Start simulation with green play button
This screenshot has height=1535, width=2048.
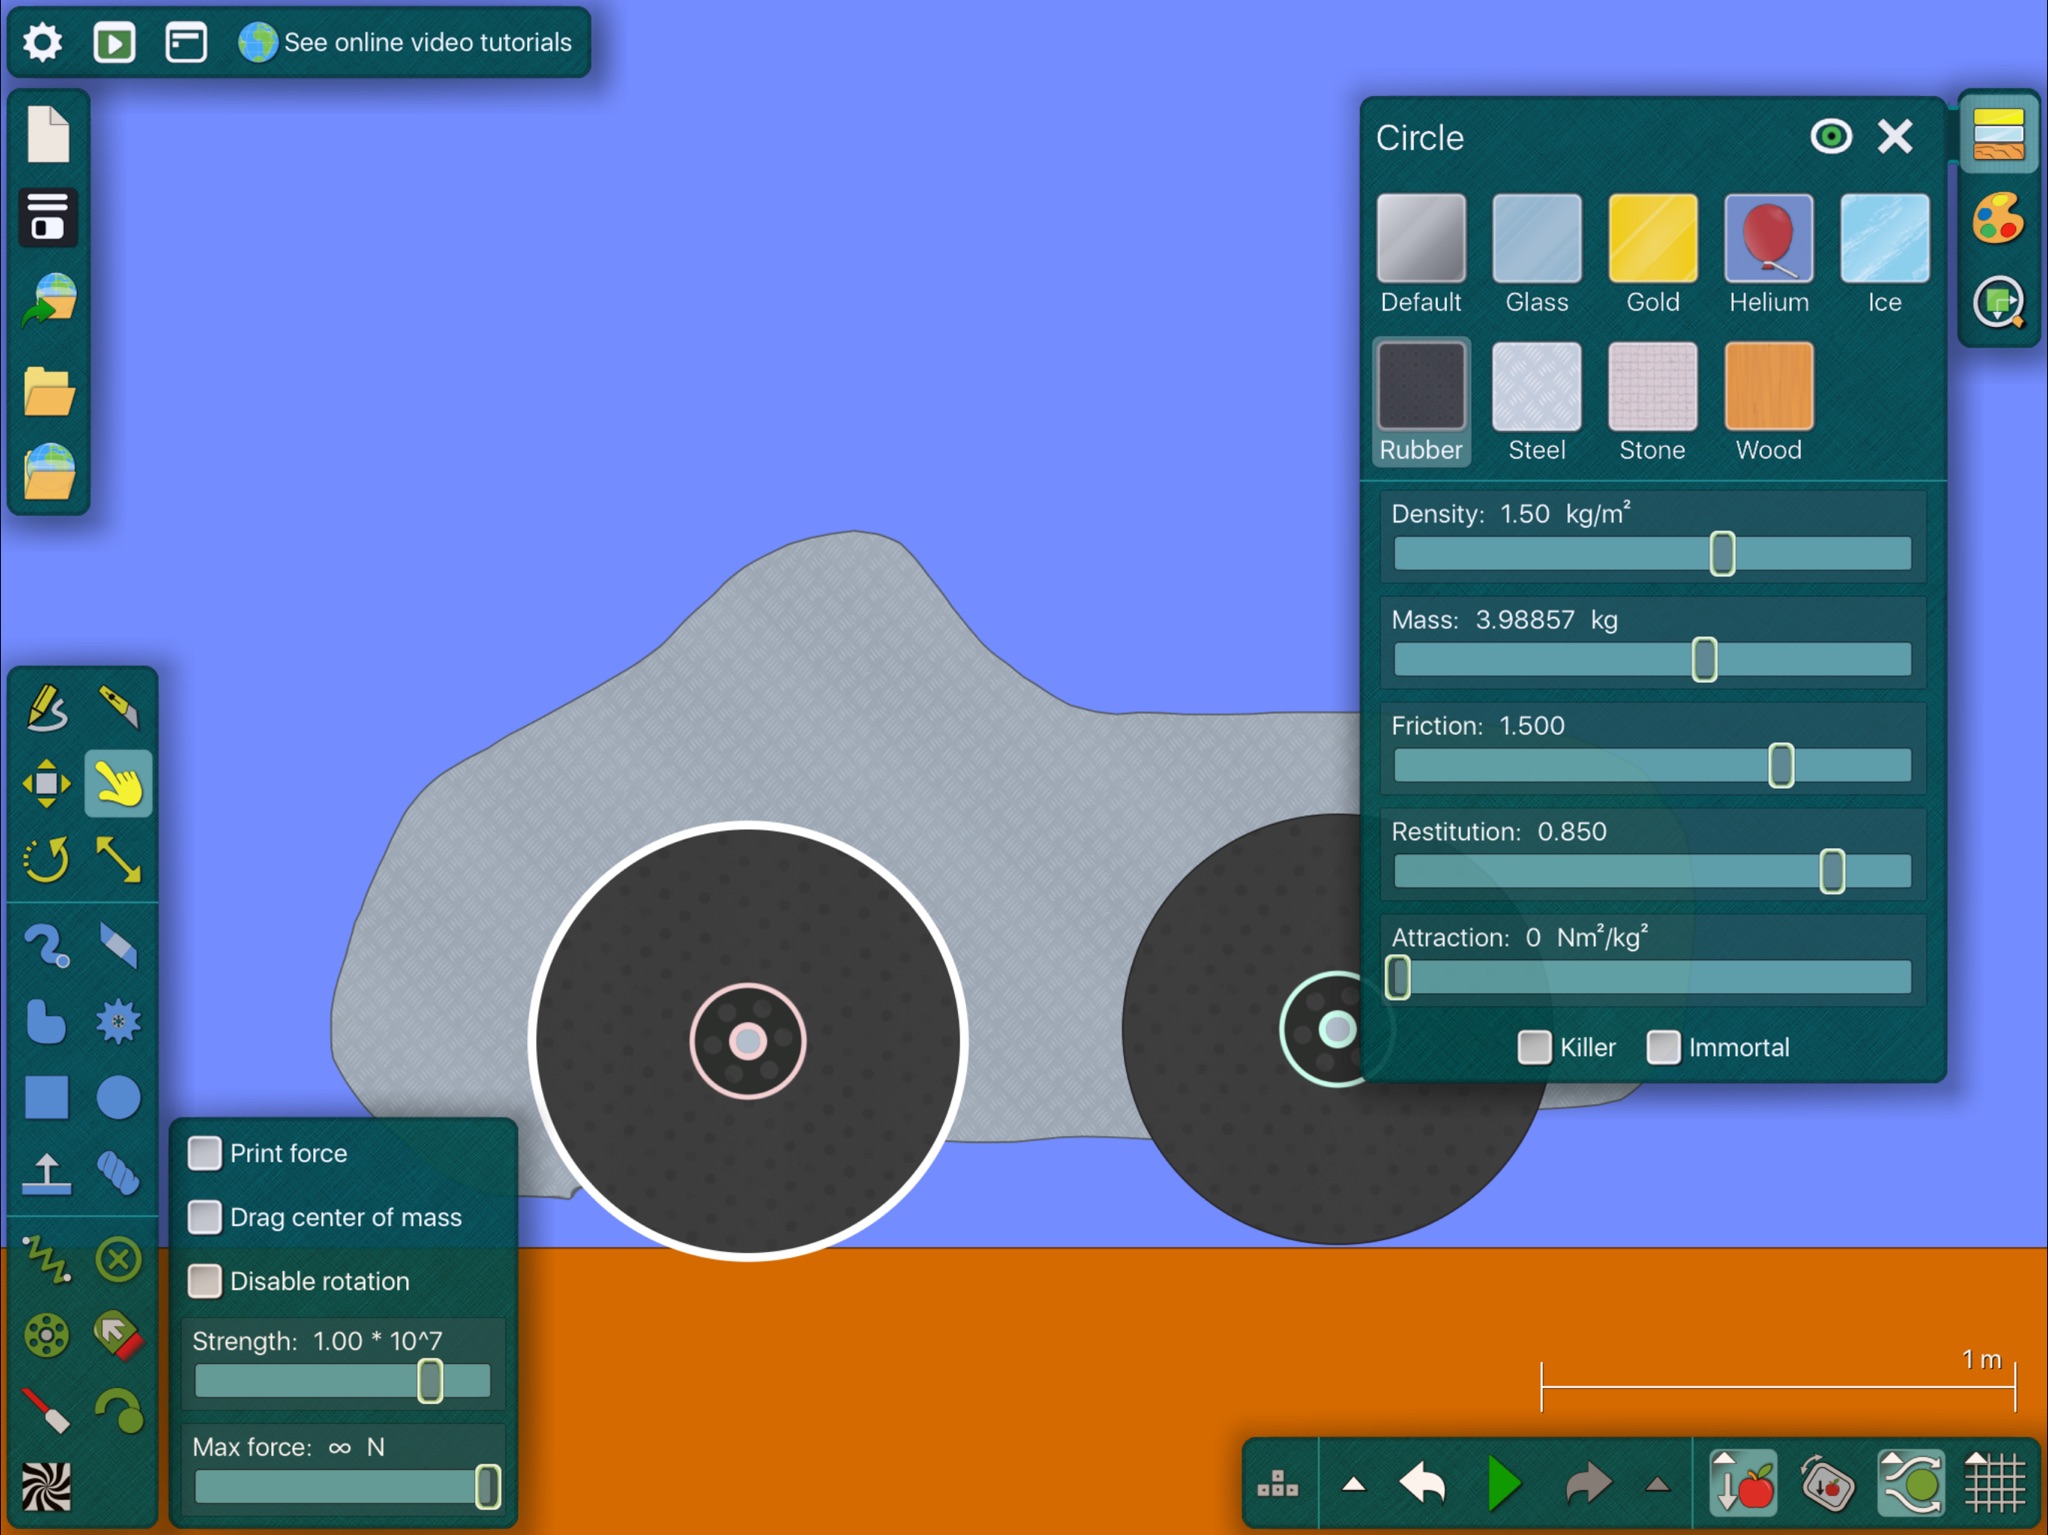click(x=1503, y=1485)
